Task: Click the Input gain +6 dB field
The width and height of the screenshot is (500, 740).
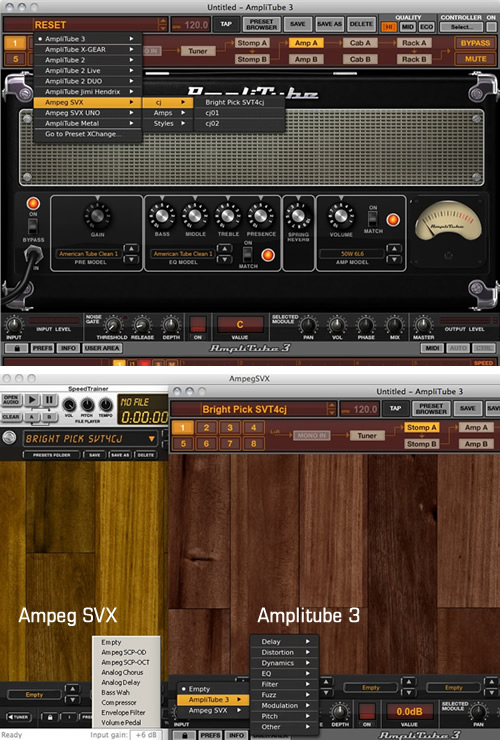Action: [x=145, y=735]
